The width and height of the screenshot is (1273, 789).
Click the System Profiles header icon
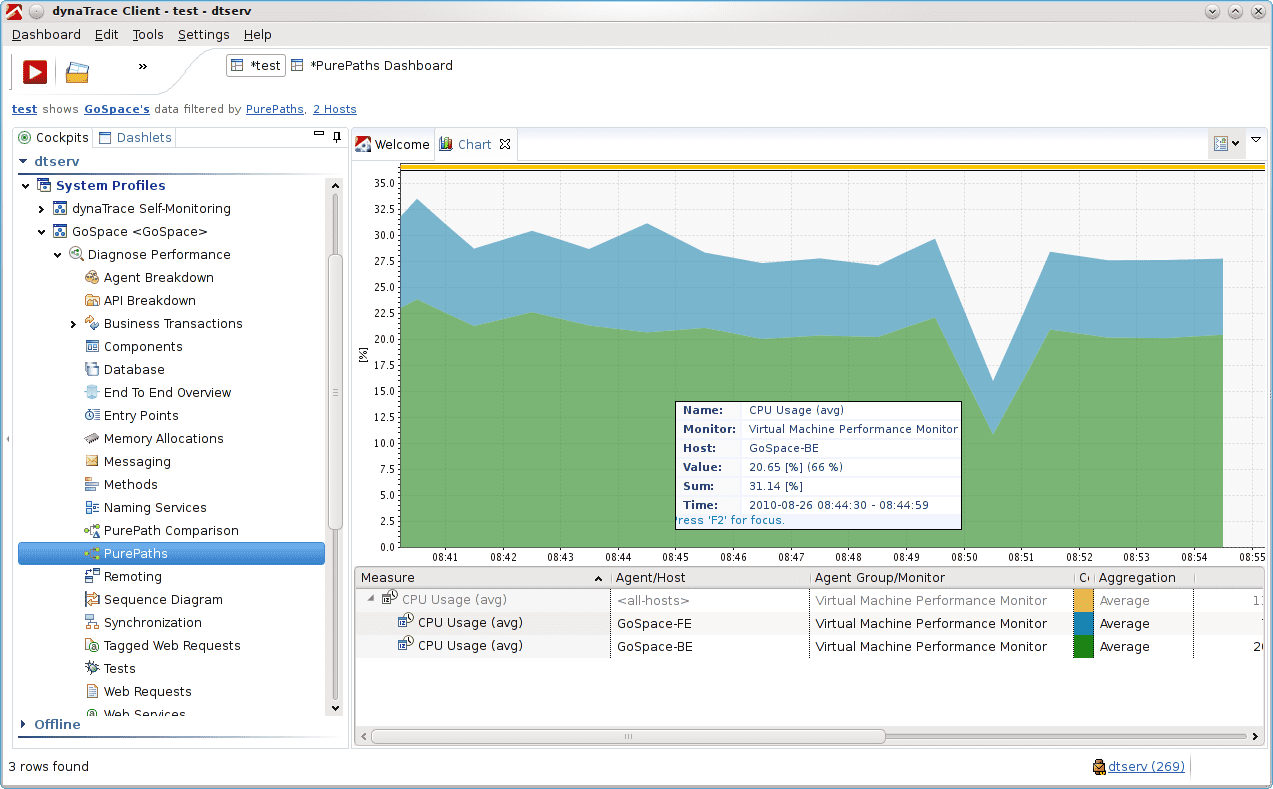pyautogui.click(x=44, y=185)
